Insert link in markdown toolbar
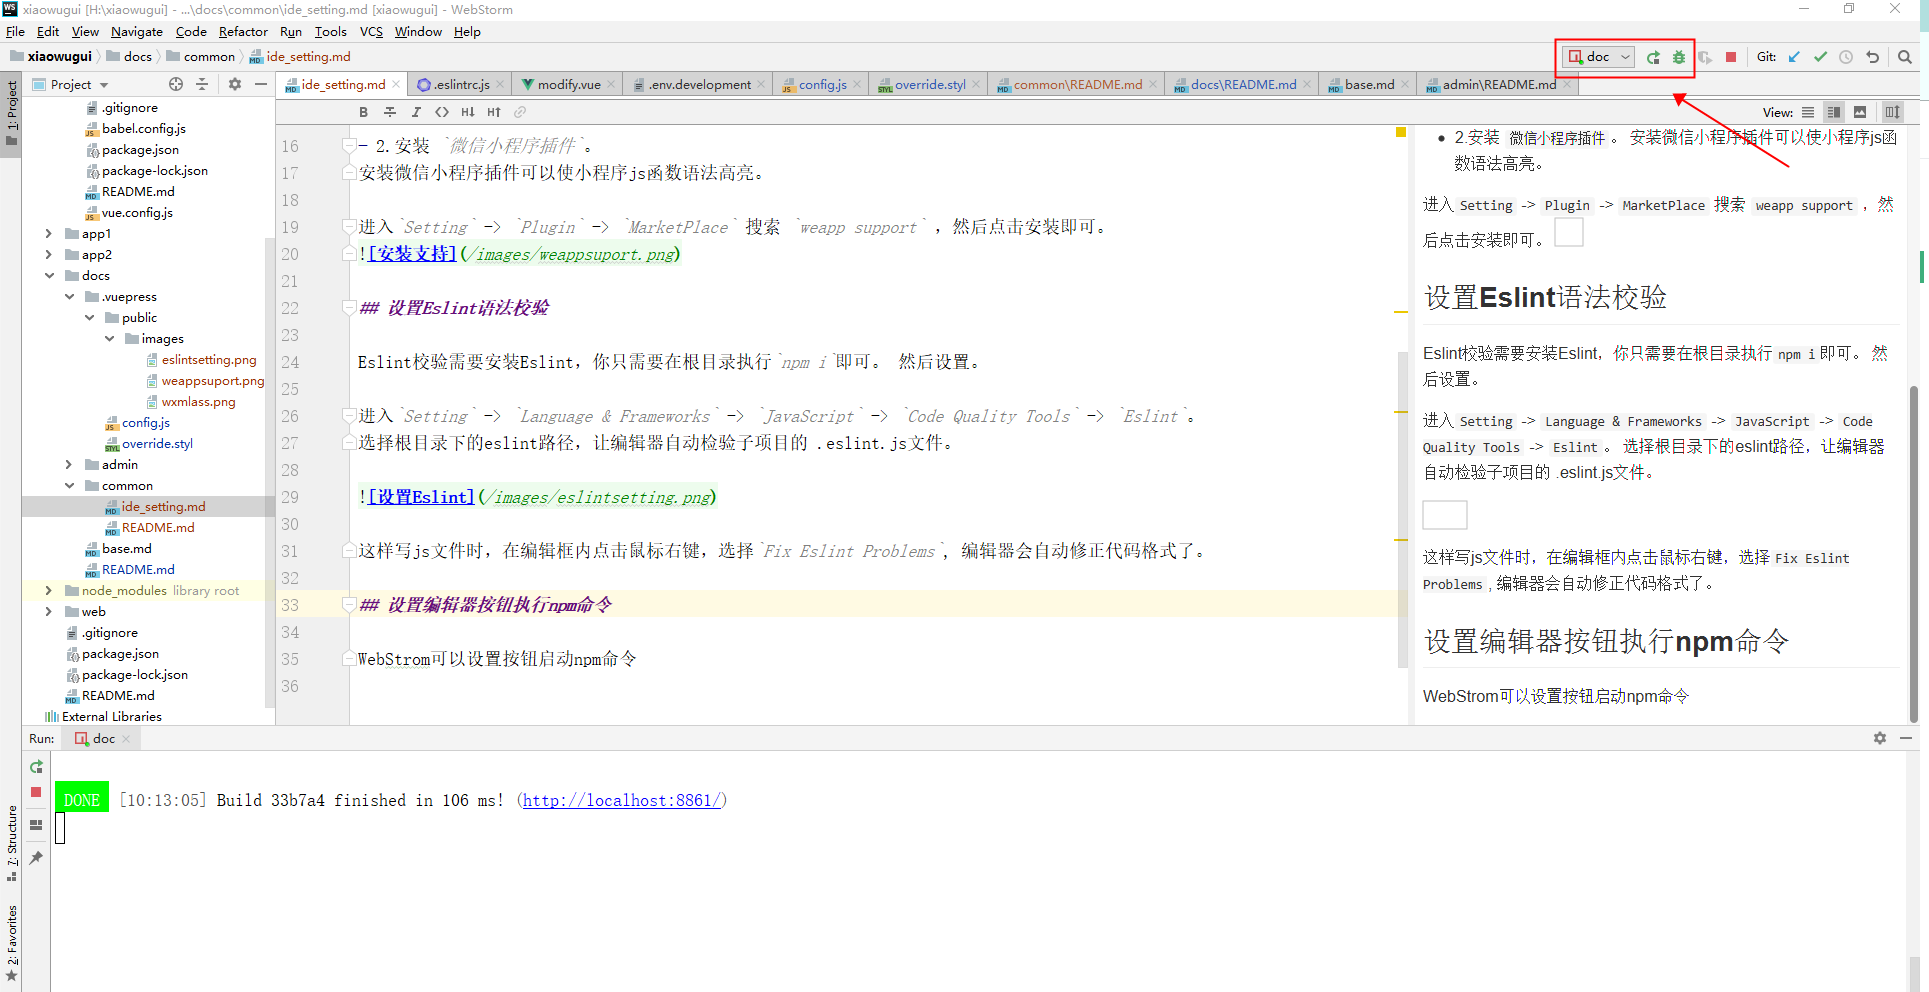This screenshot has width=1929, height=992. pos(520,112)
